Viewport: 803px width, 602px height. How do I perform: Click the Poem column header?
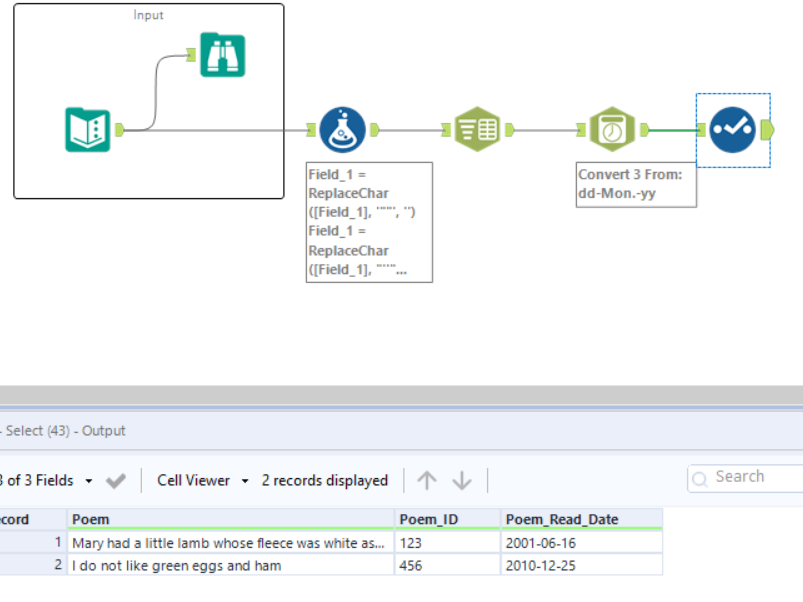point(230,519)
